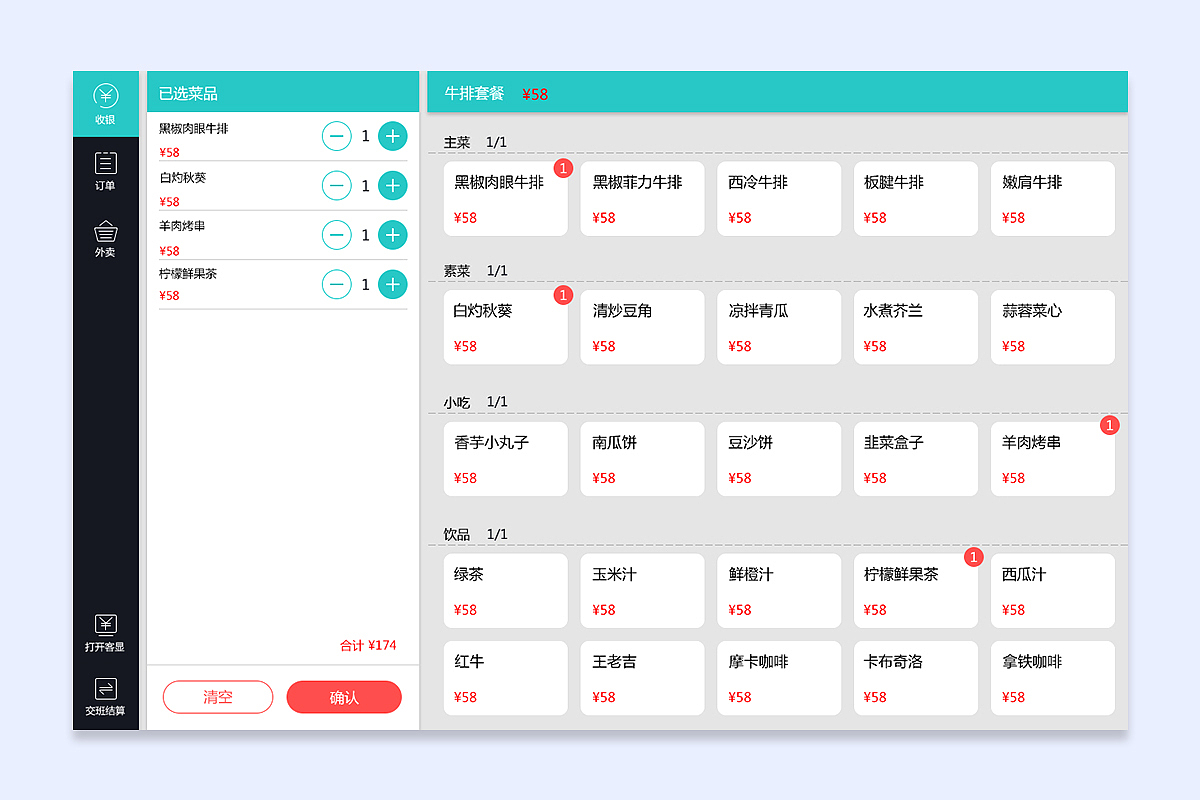
Task: Increase 羊肉烤串 quantity in the cart
Action: click(392, 235)
